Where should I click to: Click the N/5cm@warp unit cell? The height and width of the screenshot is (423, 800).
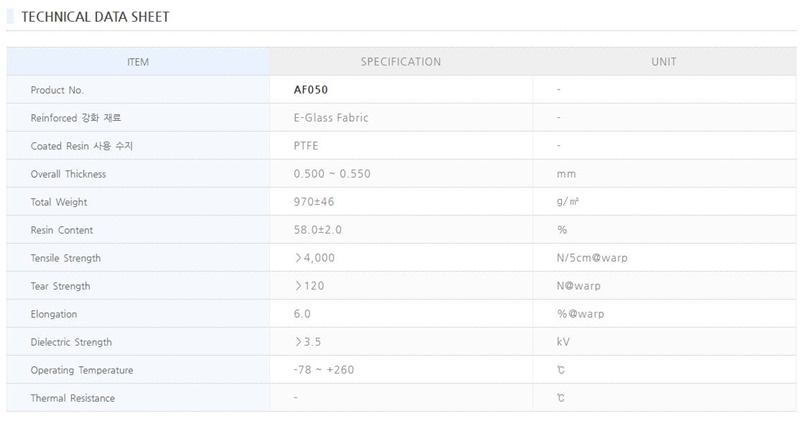tap(592, 258)
